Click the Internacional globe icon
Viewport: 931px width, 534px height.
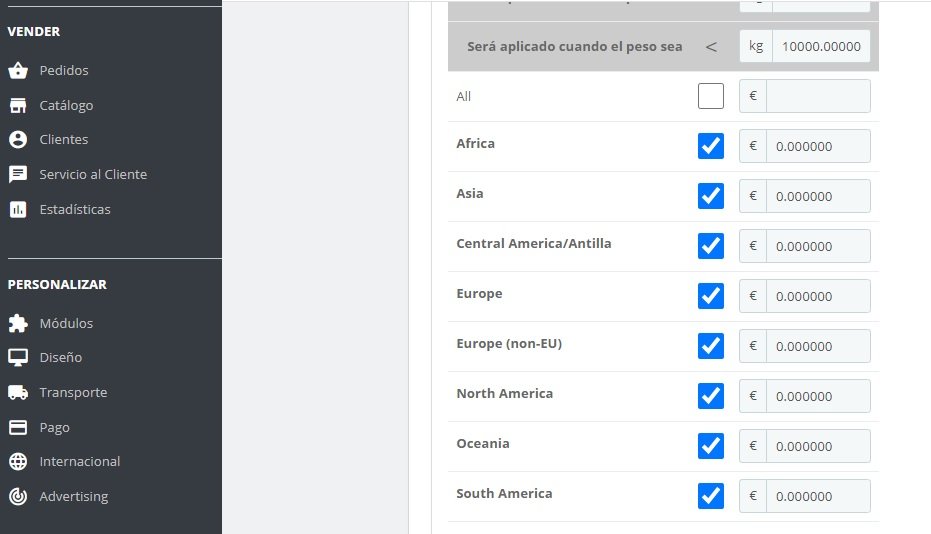18,462
